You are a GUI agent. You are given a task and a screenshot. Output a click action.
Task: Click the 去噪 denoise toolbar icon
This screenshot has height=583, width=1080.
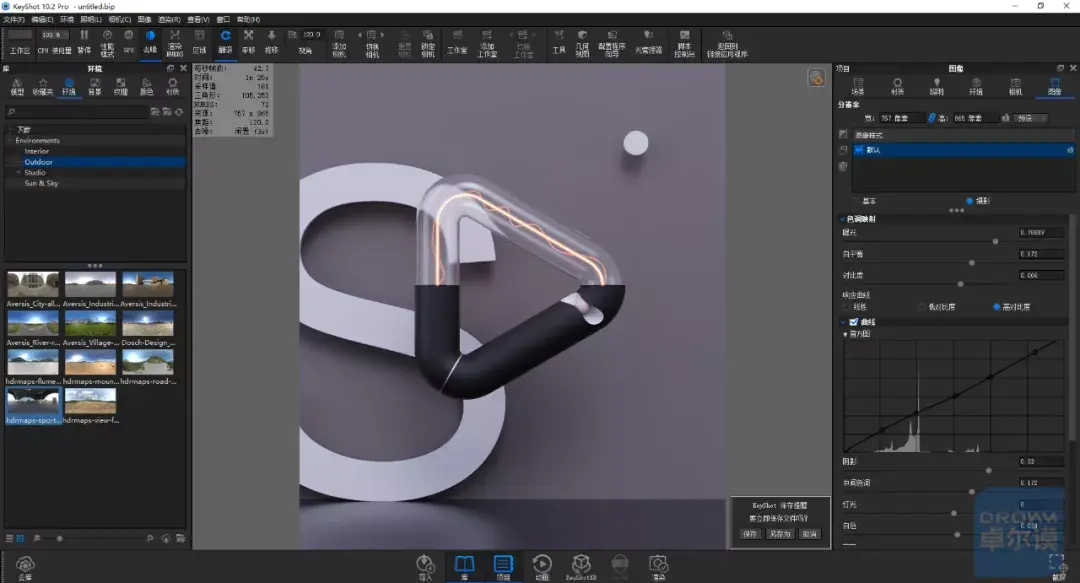pyautogui.click(x=150, y=39)
